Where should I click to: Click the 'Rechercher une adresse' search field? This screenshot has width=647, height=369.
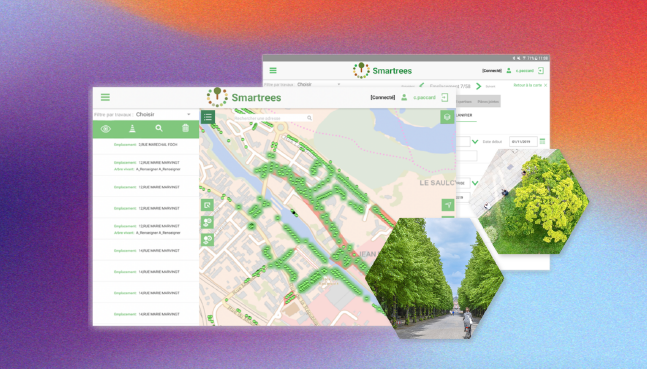point(272,118)
